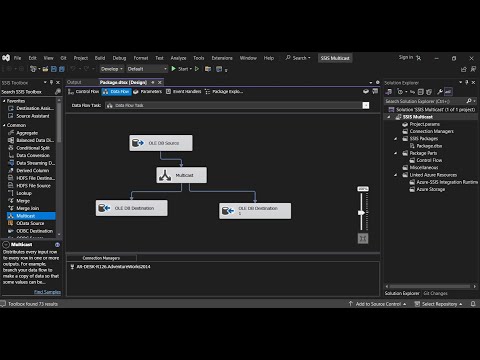Screen dimensions: 480x360
Task: Select the OLE DB Destination 1 component
Action: tap(255, 211)
